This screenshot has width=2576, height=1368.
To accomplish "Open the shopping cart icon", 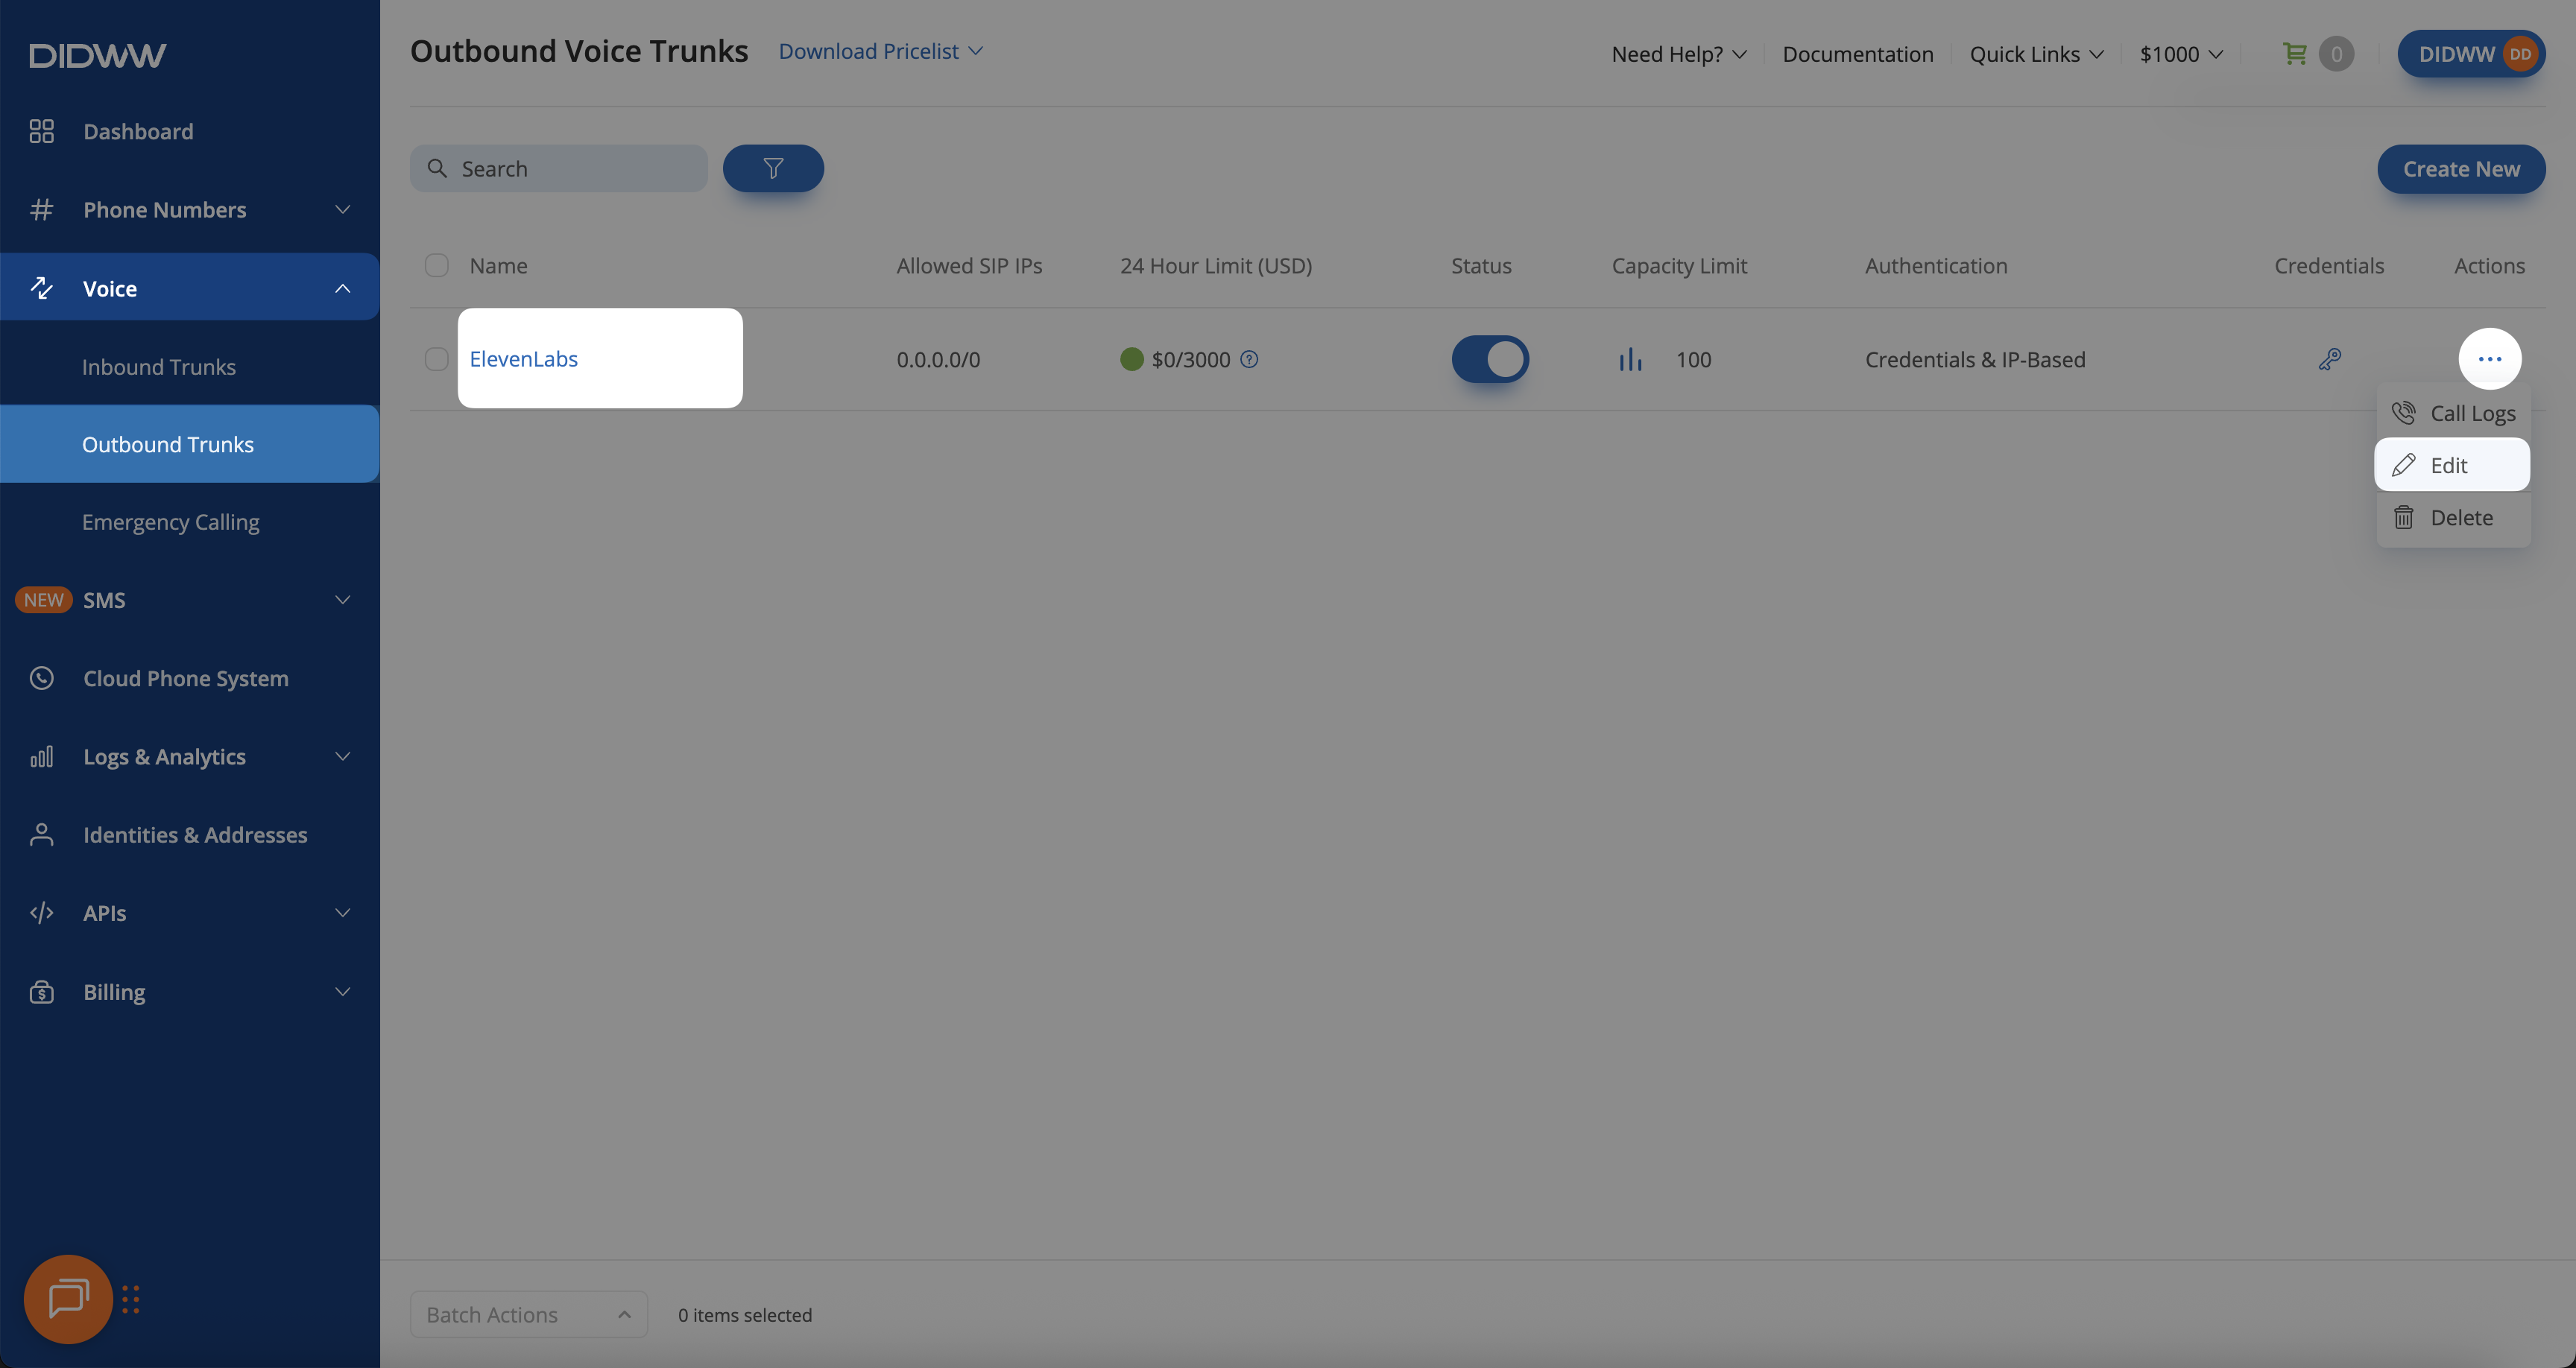I will tap(2295, 54).
